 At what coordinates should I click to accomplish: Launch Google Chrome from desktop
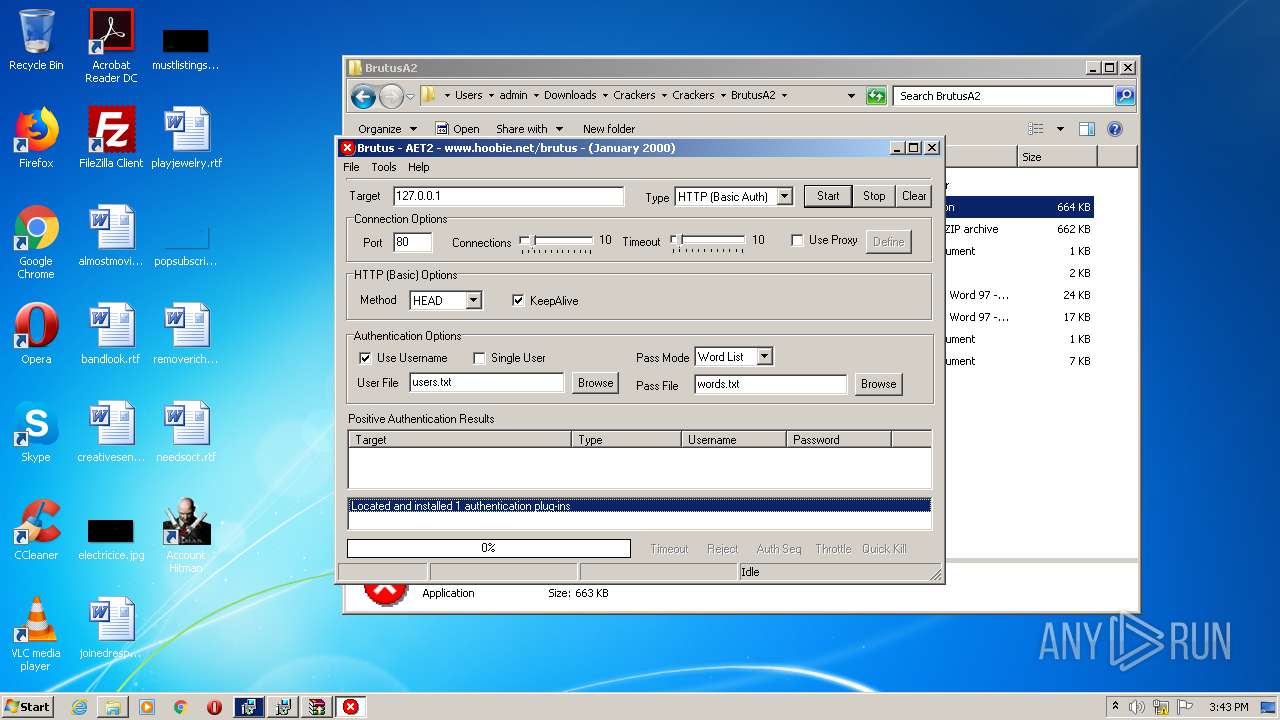[x=36, y=242]
